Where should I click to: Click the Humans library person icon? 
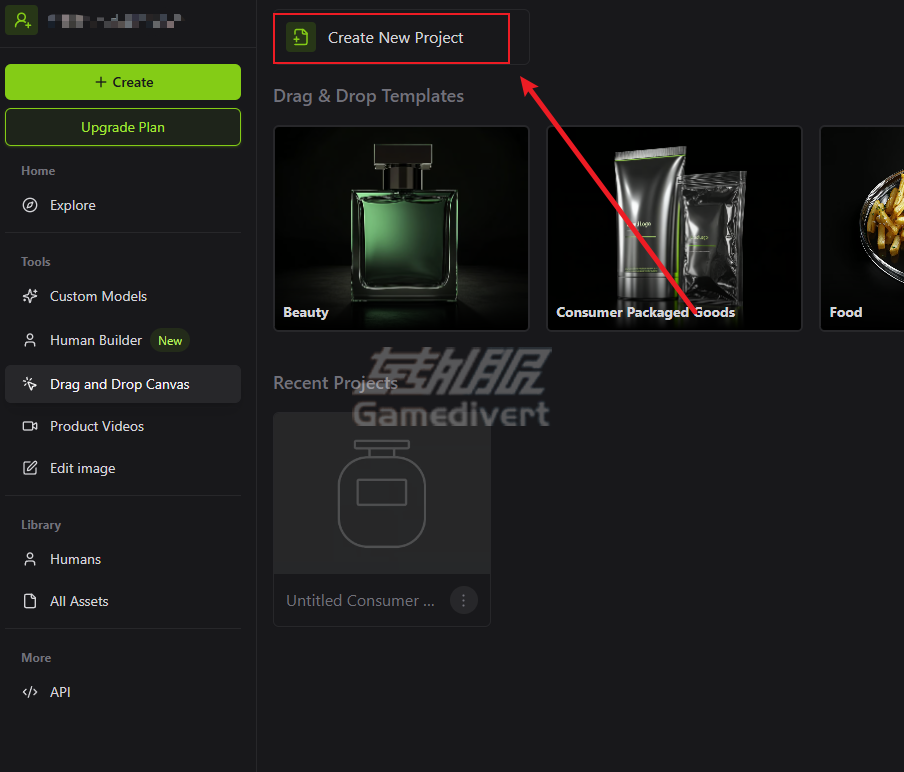(x=30, y=559)
